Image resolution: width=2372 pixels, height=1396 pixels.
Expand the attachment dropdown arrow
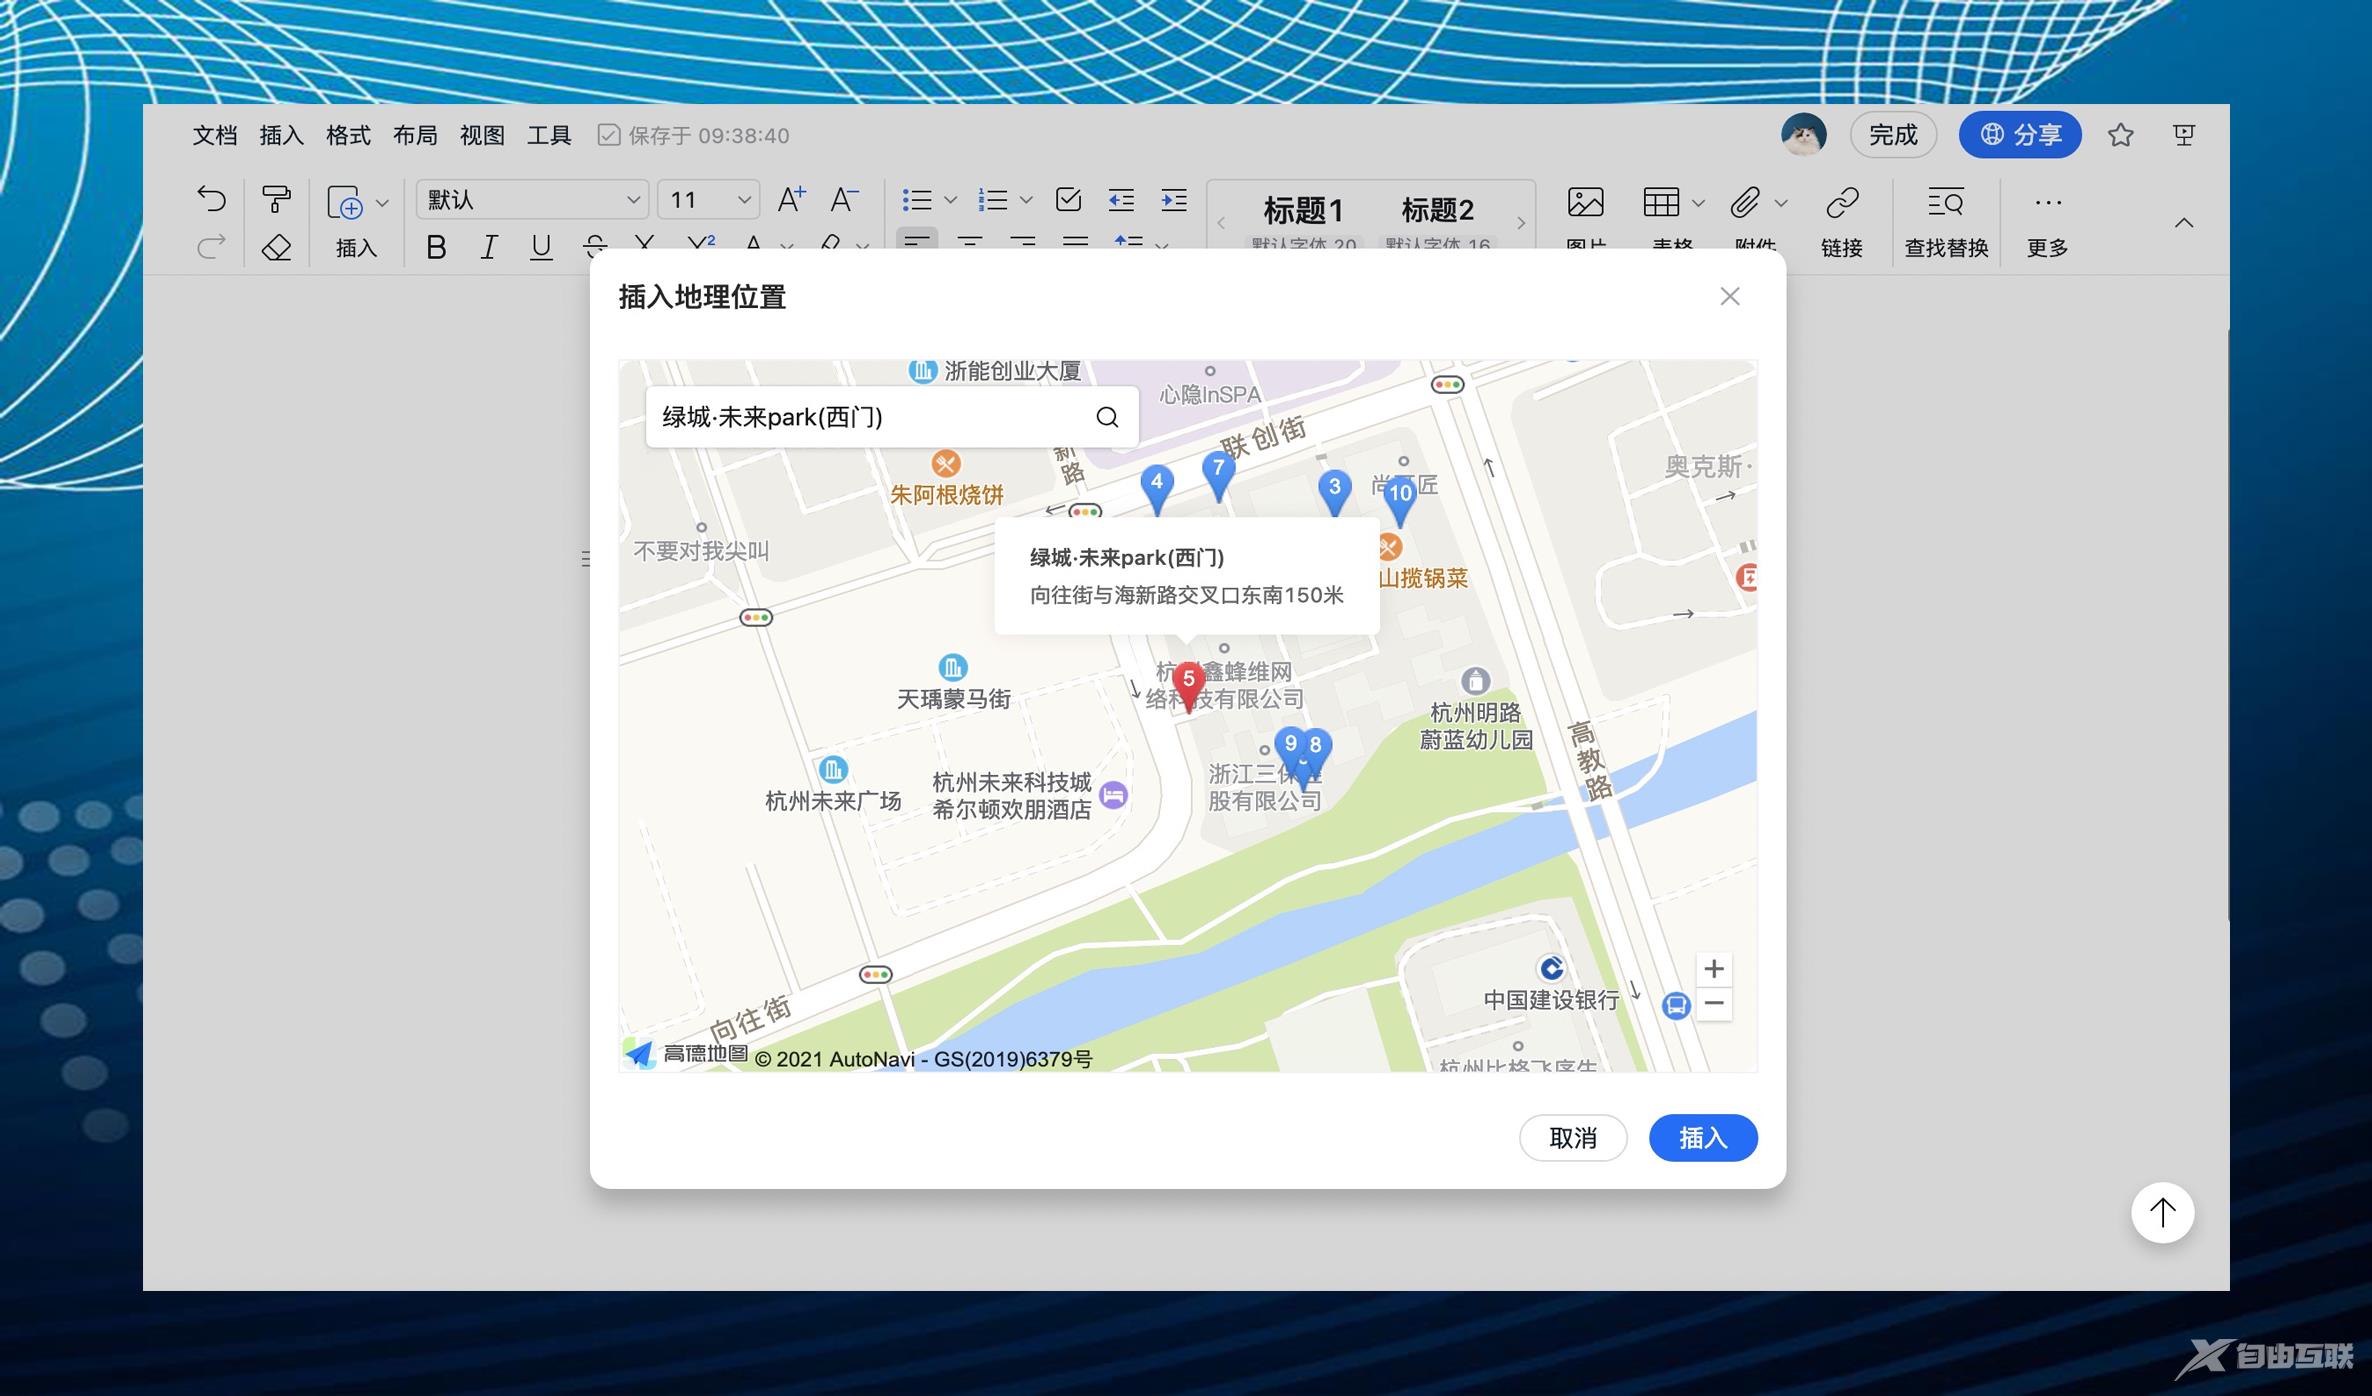[1781, 203]
